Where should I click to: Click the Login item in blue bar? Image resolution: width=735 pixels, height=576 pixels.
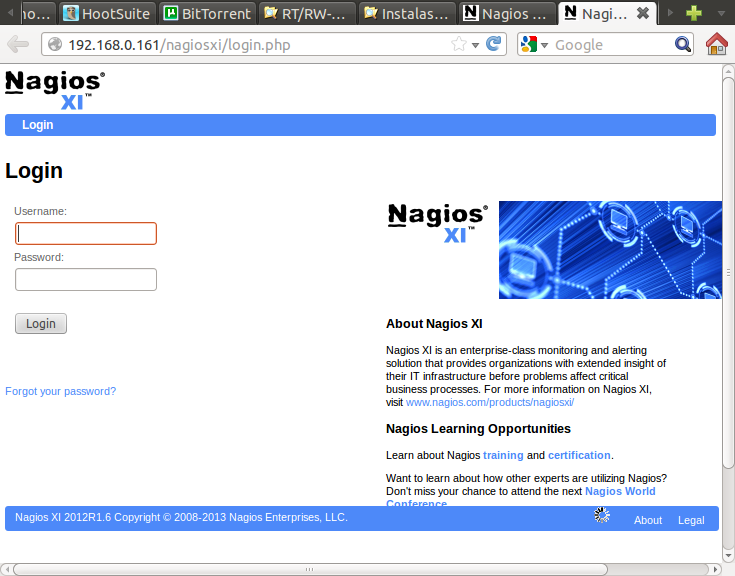click(38, 125)
